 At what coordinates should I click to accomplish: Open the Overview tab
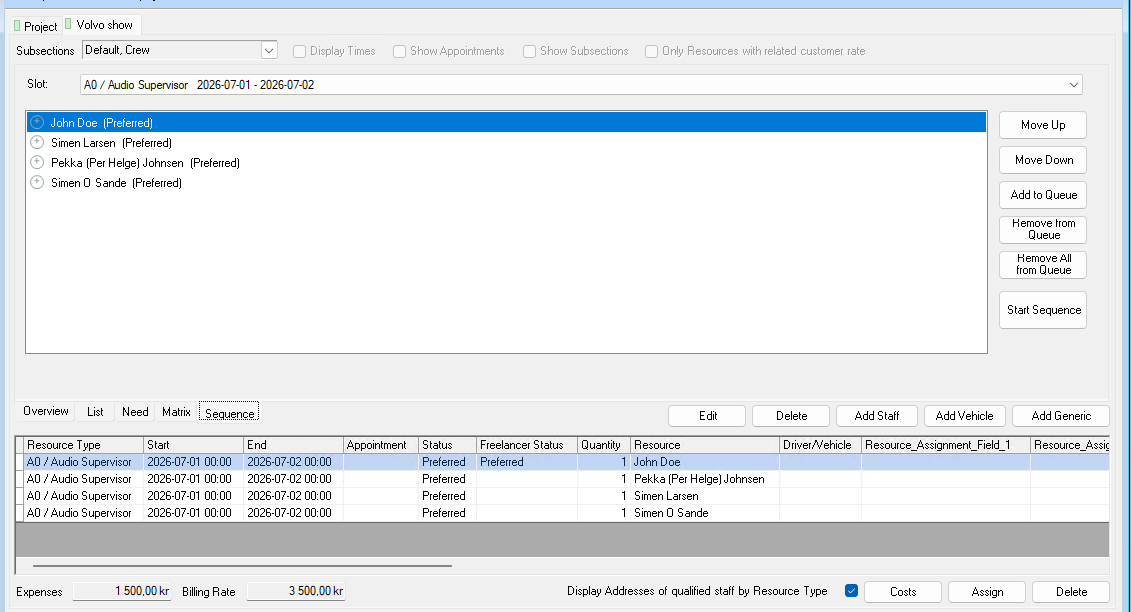pyautogui.click(x=46, y=411)
